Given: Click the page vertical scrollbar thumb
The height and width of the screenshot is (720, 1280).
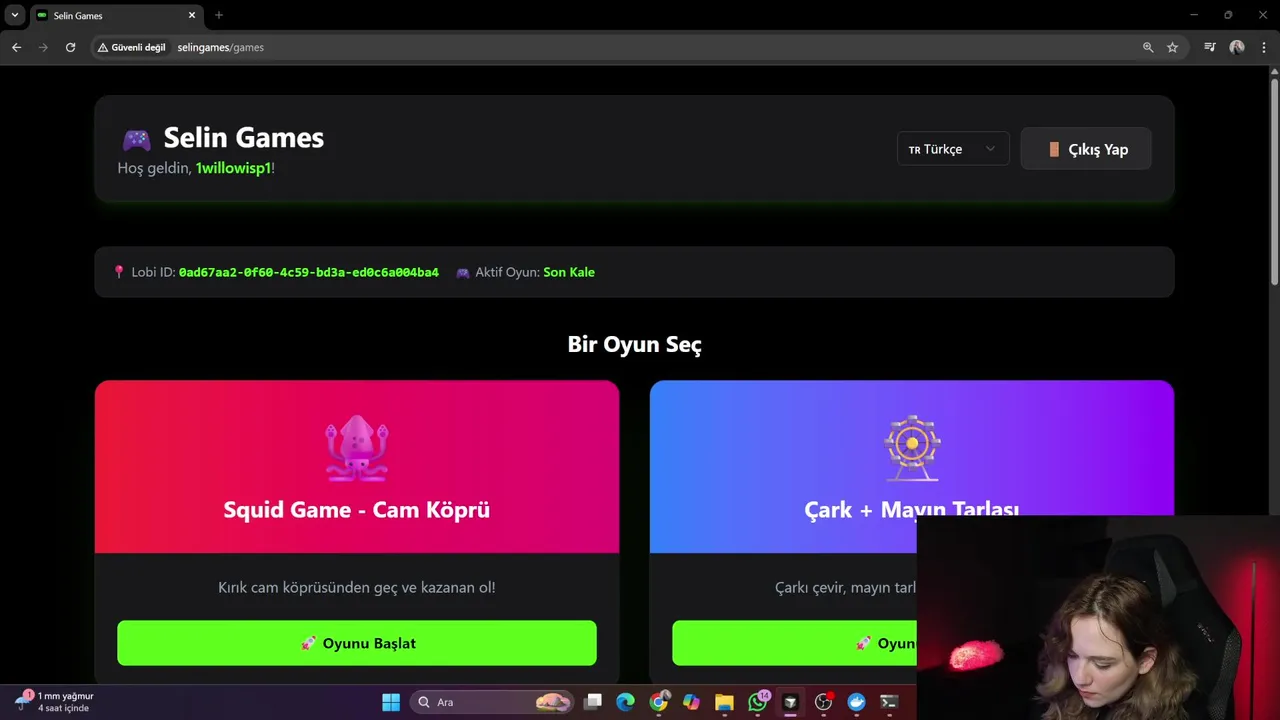Looking at the screenshot, I should [x=1274, y=180].
